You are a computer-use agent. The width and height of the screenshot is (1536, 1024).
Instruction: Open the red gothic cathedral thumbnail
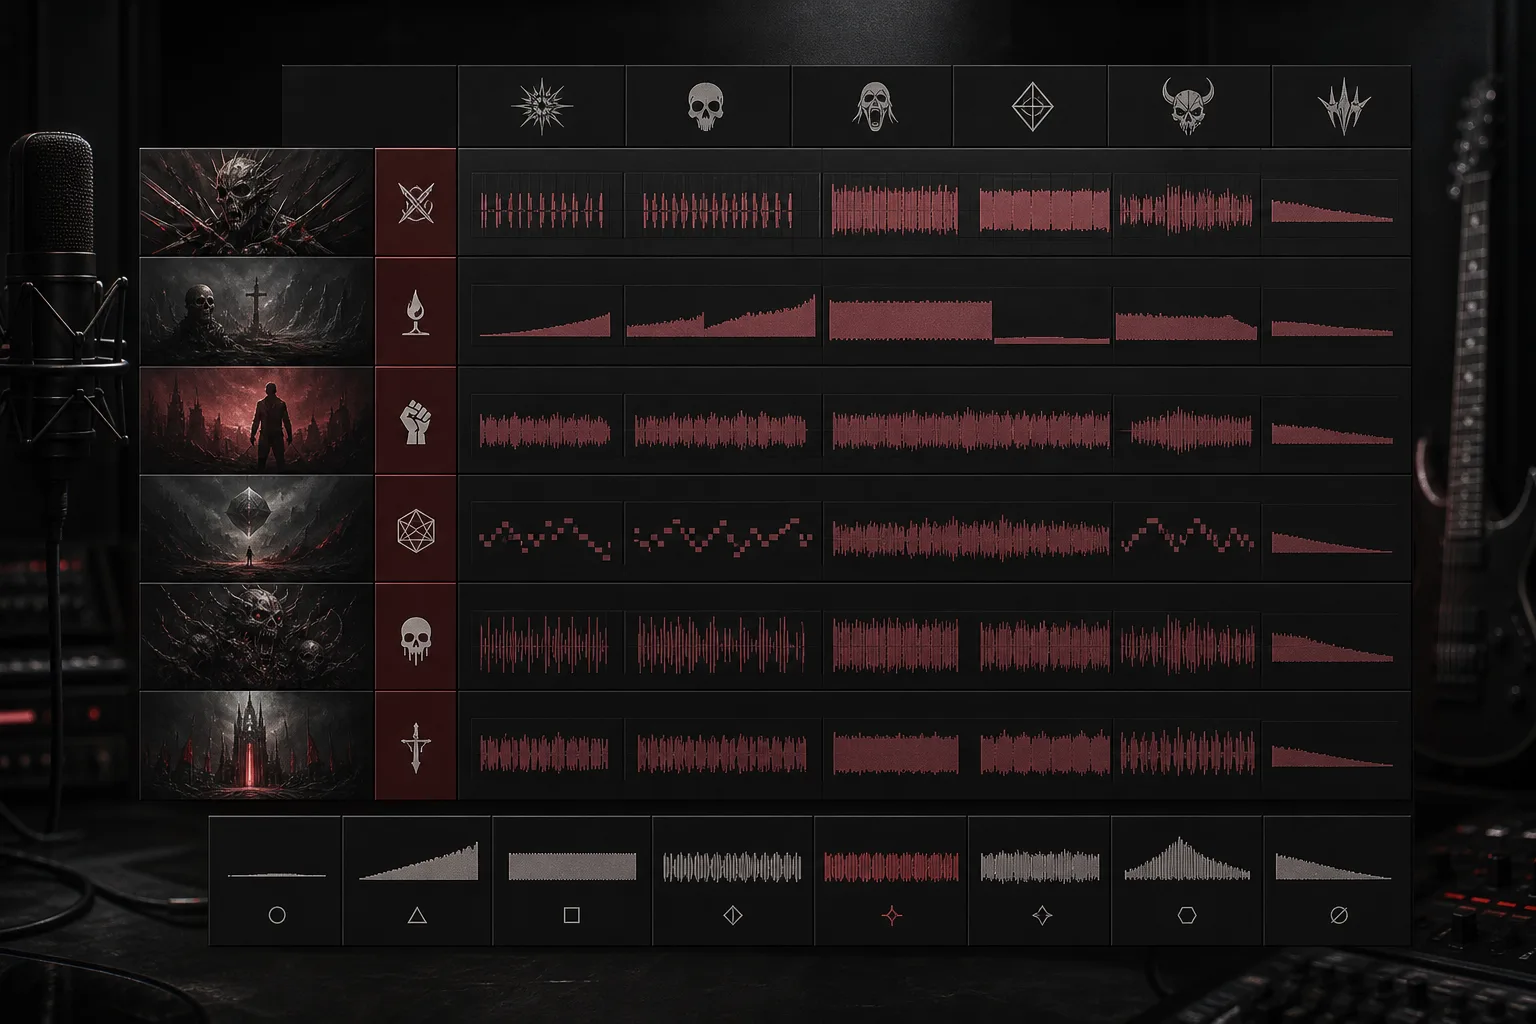click(x=256, y=746)
